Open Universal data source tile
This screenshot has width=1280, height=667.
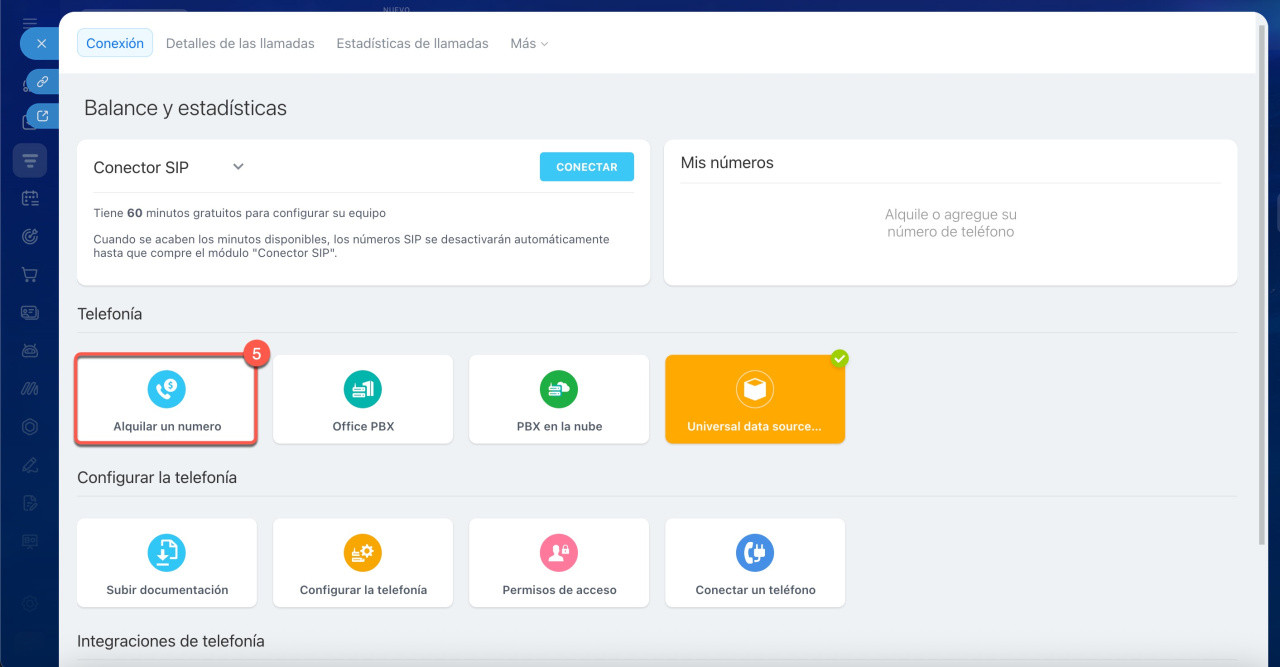pyautogui.click(x=754, y=399)
